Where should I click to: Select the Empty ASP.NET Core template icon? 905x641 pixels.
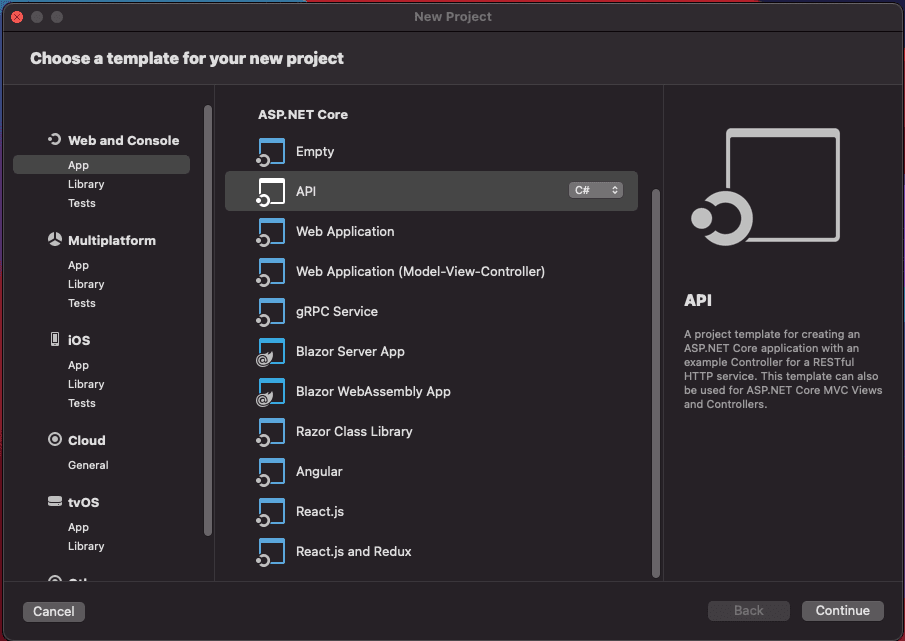(x=270, y=151)
